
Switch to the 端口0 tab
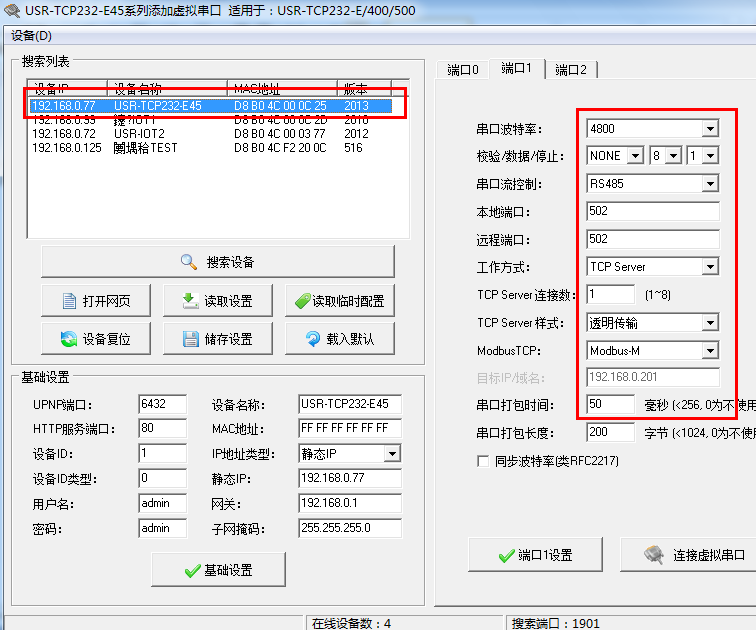(463, 70)
